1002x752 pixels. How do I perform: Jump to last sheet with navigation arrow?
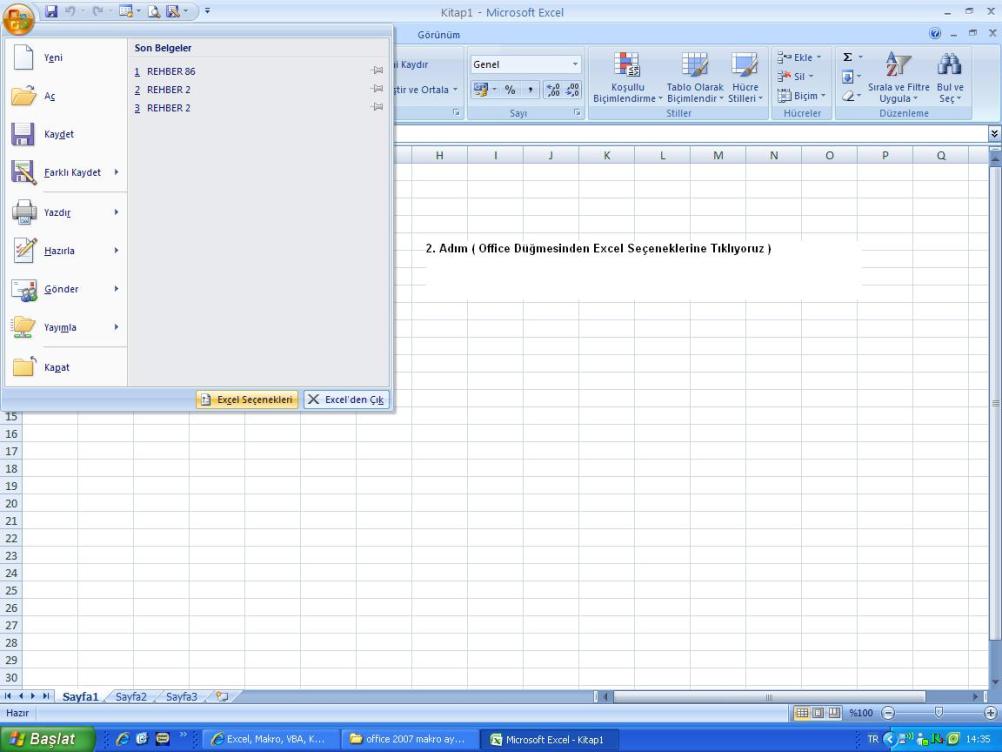(45, 696)
